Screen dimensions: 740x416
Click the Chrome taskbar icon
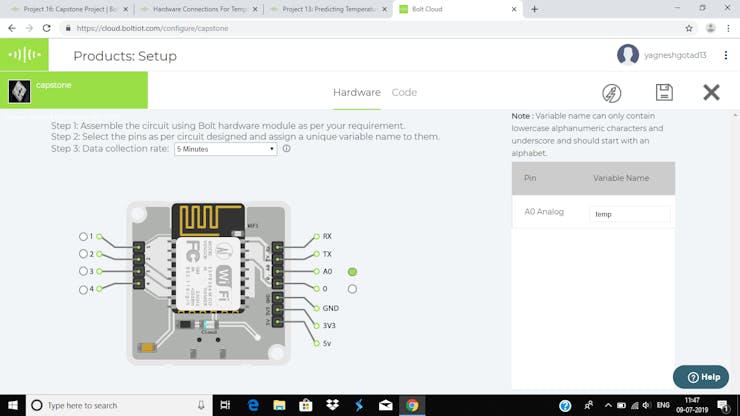[x=412, y=405]
